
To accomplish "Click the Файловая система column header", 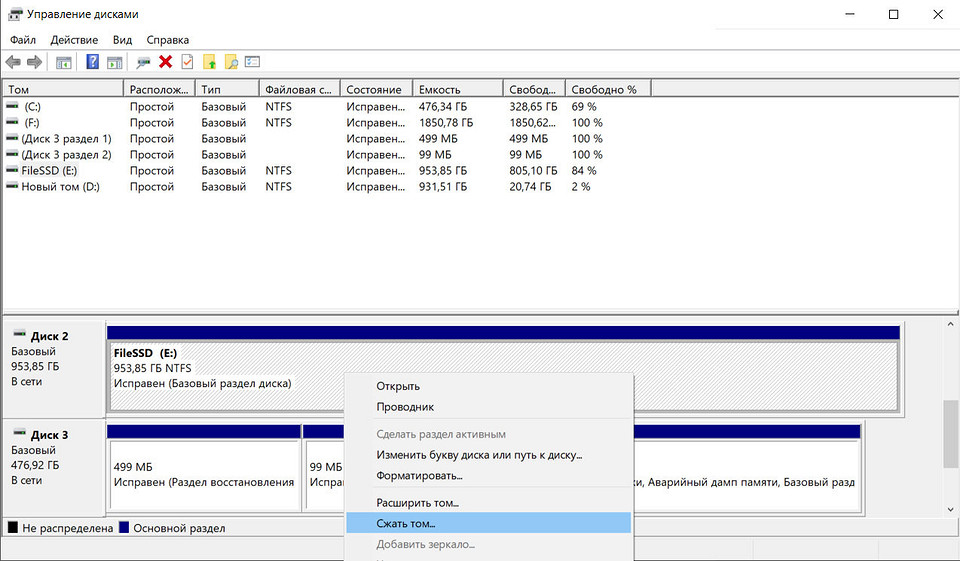I will tap(299, 89).
